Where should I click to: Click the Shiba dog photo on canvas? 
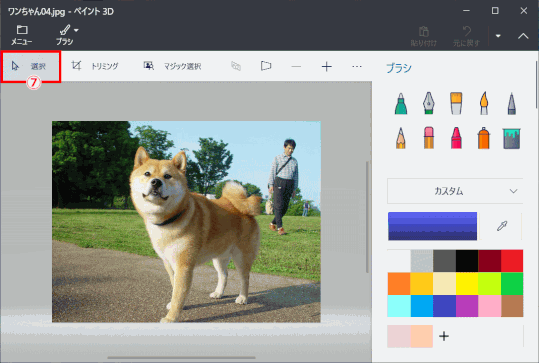click(186, 222)
